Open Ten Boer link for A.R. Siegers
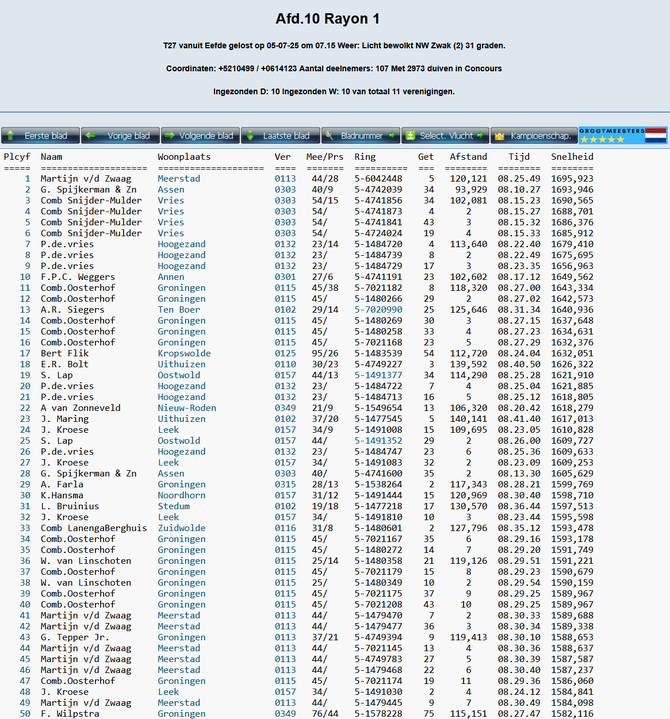 point(179,310)
